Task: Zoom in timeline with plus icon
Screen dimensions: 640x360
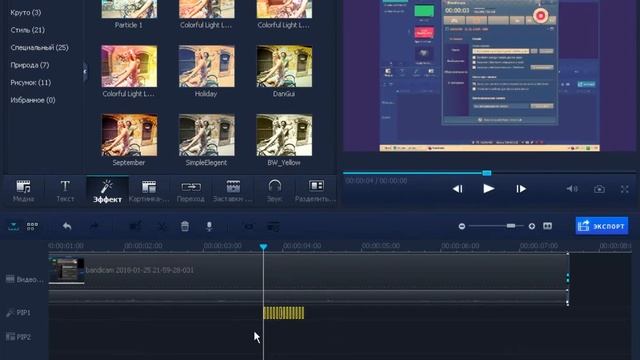Action: tap(531, 226)
